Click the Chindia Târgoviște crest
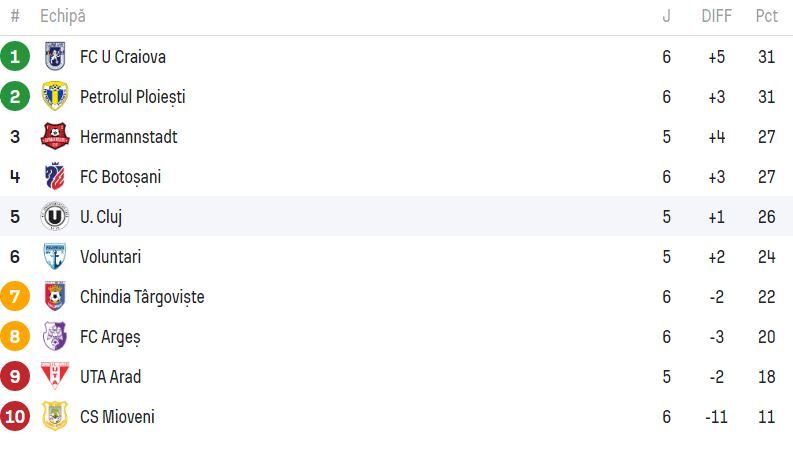Screen dimensions: 793x454 click(x=54, y=297)
